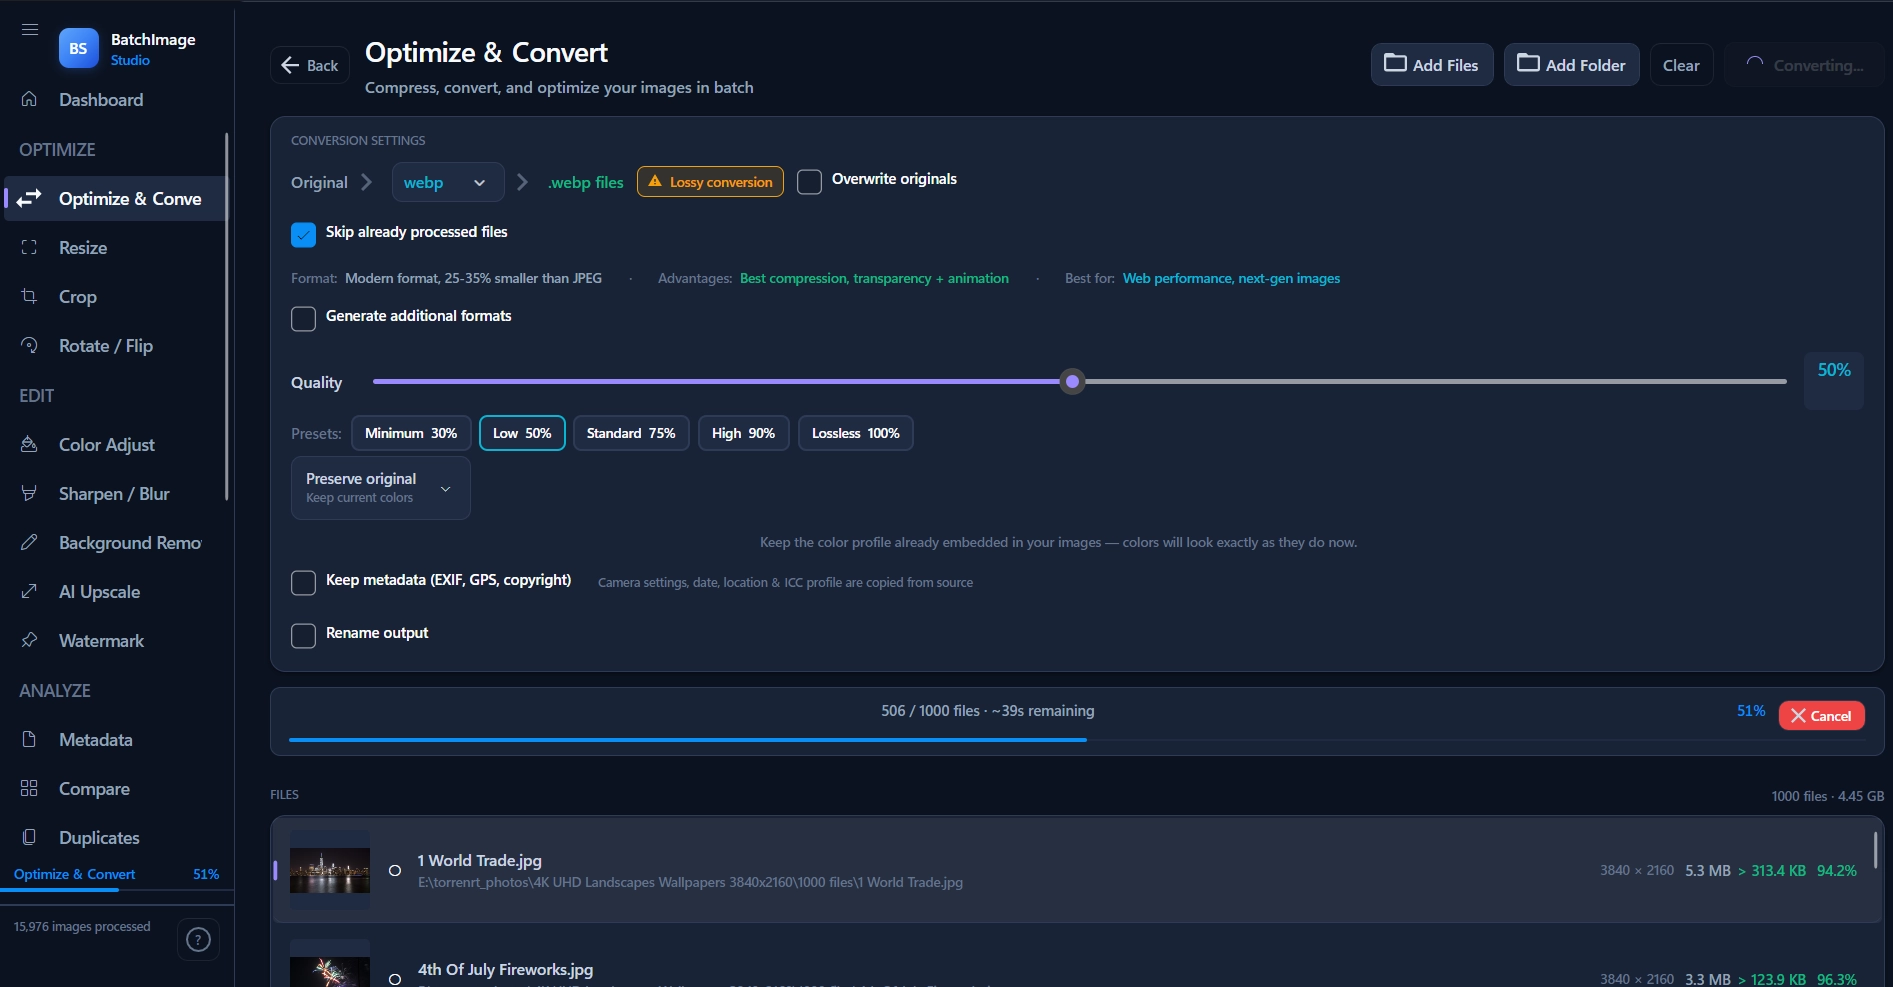
Task: Choose the Lossless 100% preset
Action: tap(855, 433)
